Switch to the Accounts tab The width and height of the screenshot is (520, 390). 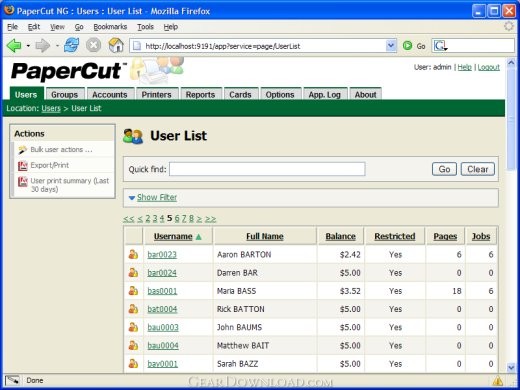coord(110,94)
